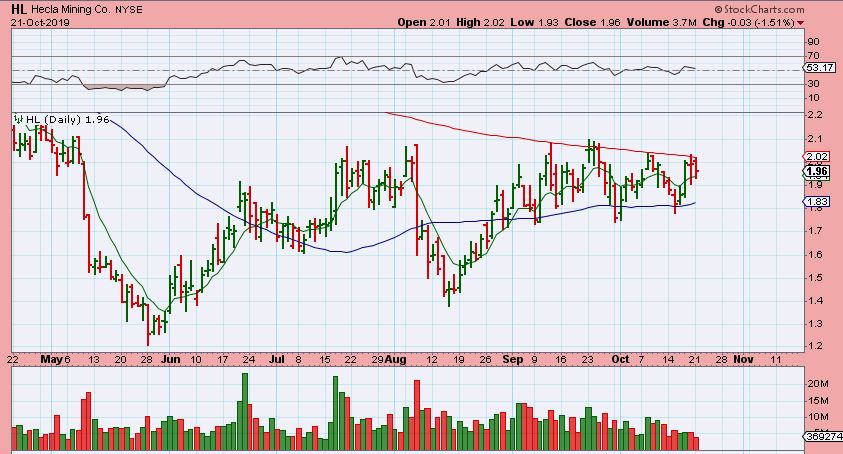
Task: Click the Sep label on the date axis
Action: [513, 359]
